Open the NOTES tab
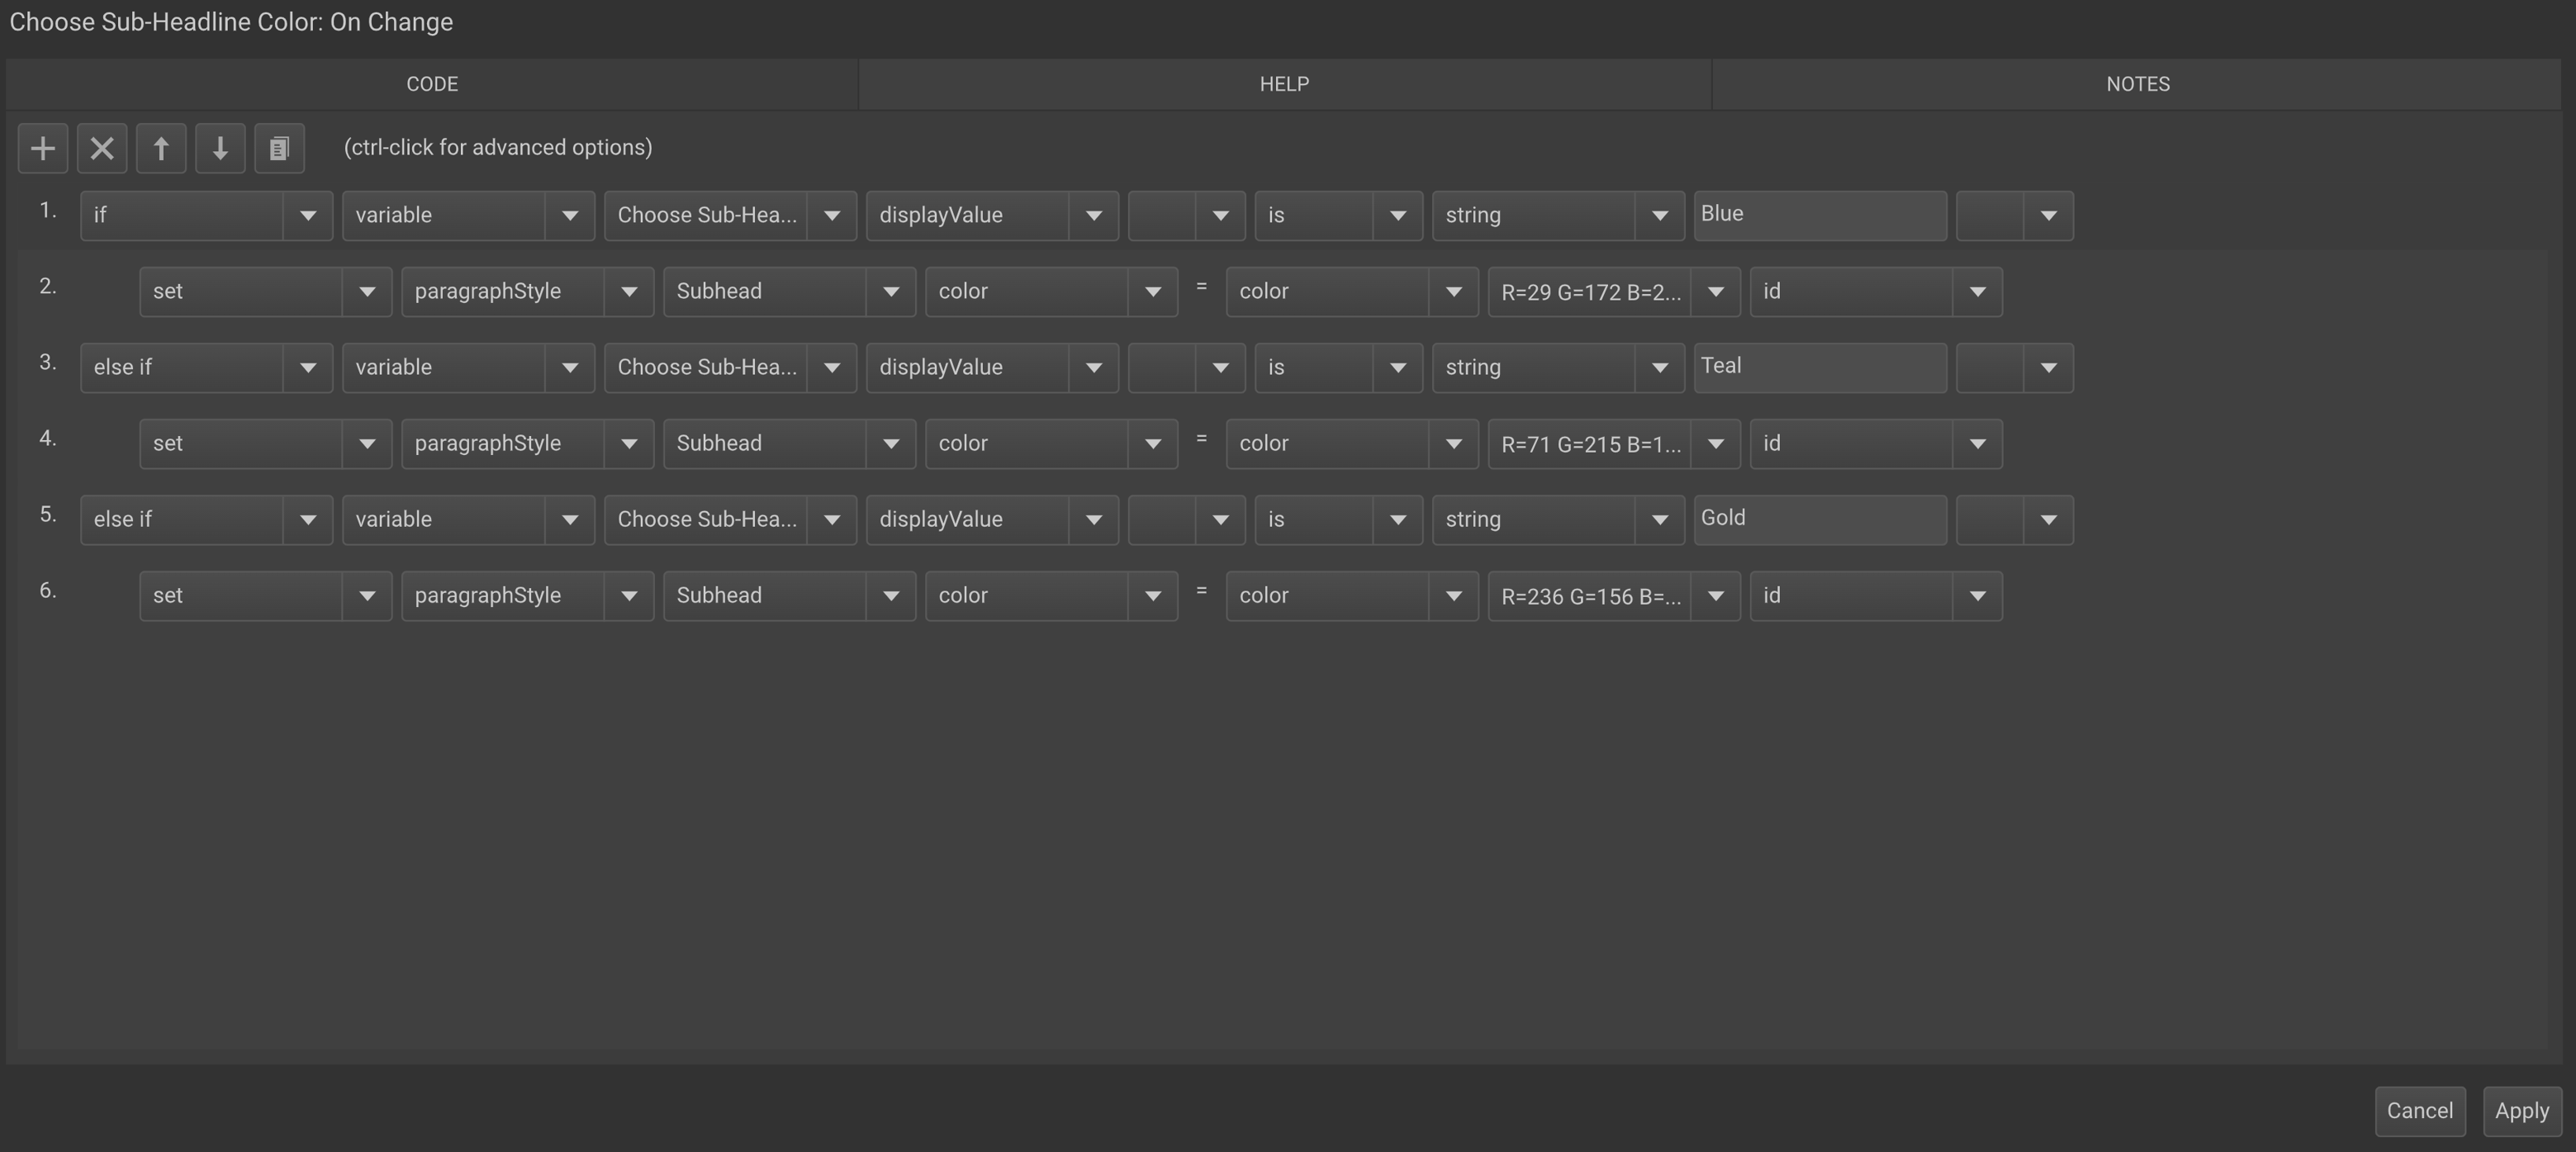Screen dimensions: 2576x1152 pos(2137,84)
